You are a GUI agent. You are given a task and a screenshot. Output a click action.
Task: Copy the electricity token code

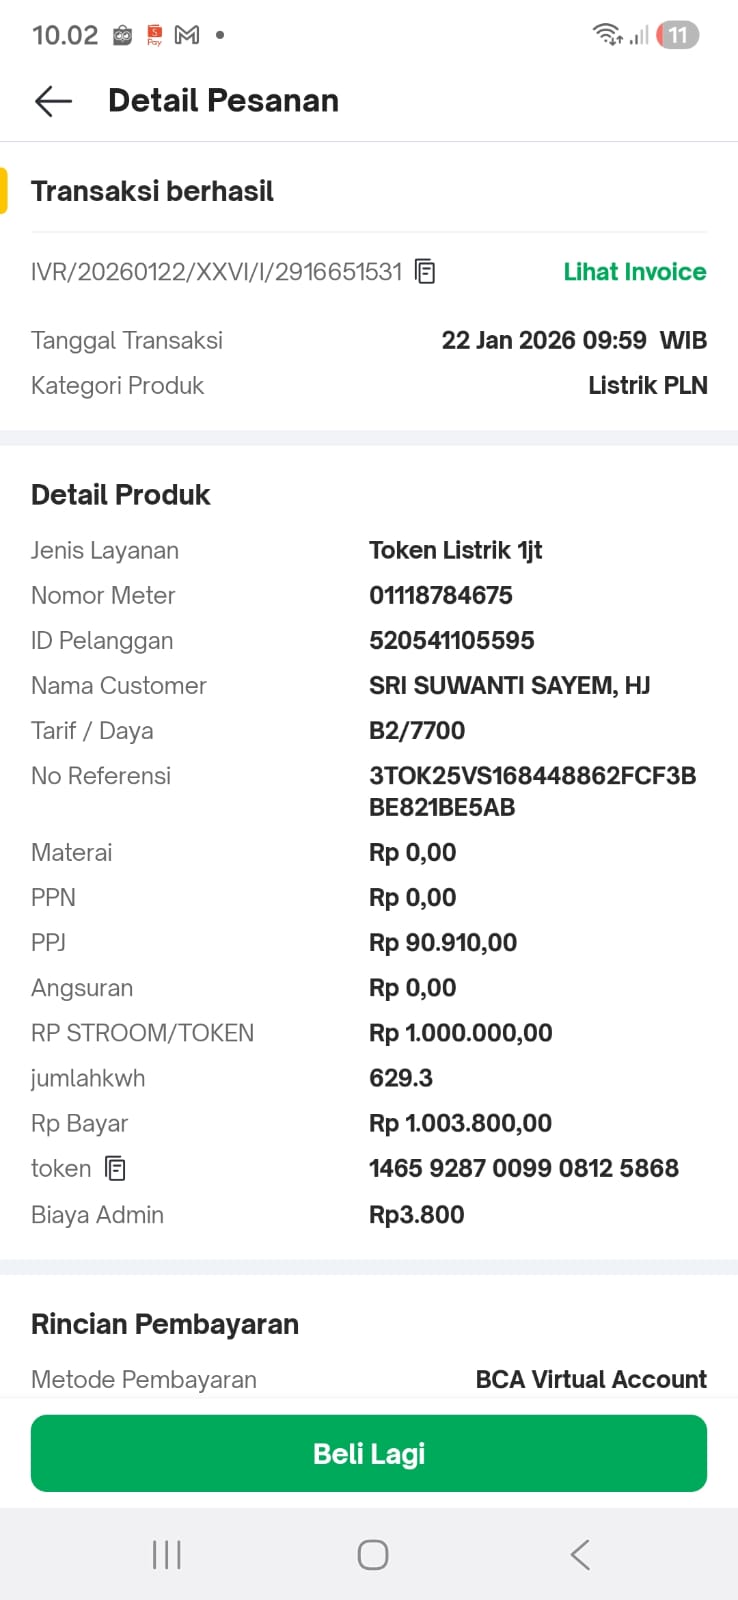116,1168
